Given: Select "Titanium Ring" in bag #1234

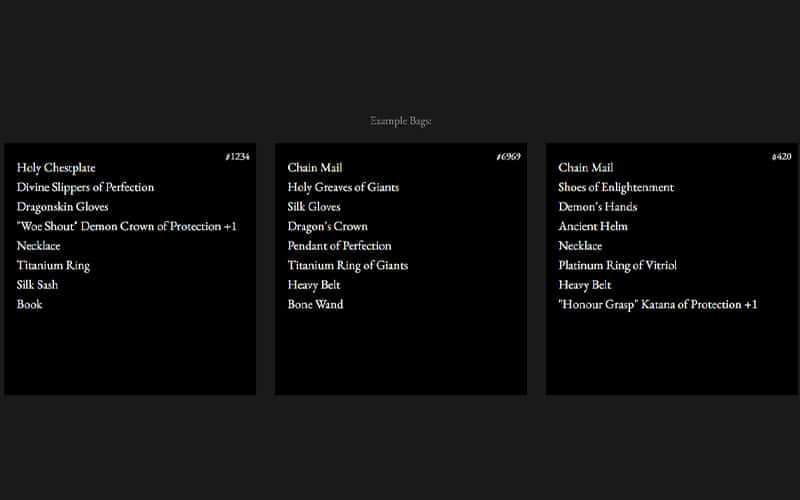Looking at the screenshot, I should [x=53, y=265].
